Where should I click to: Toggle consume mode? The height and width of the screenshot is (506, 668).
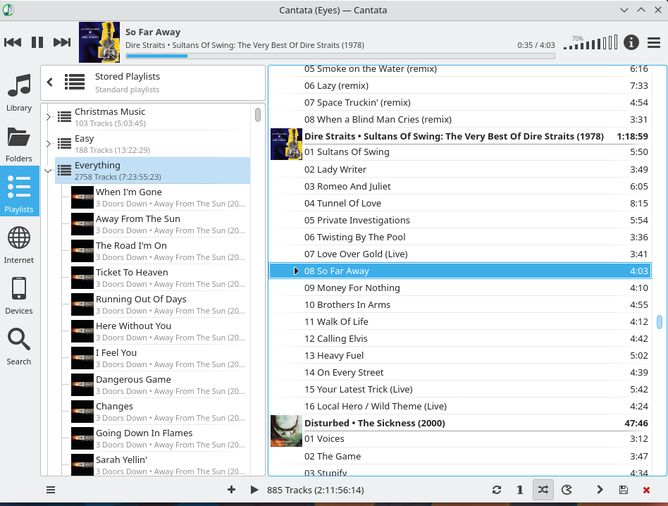point(567,490)
